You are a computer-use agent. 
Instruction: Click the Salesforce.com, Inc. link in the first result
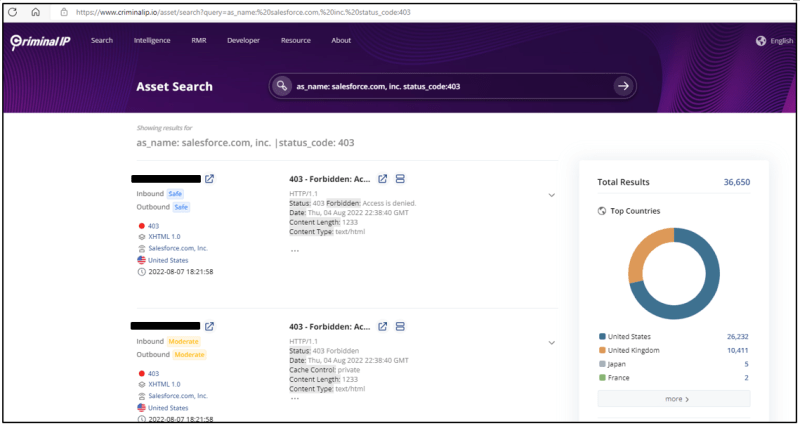178,248
